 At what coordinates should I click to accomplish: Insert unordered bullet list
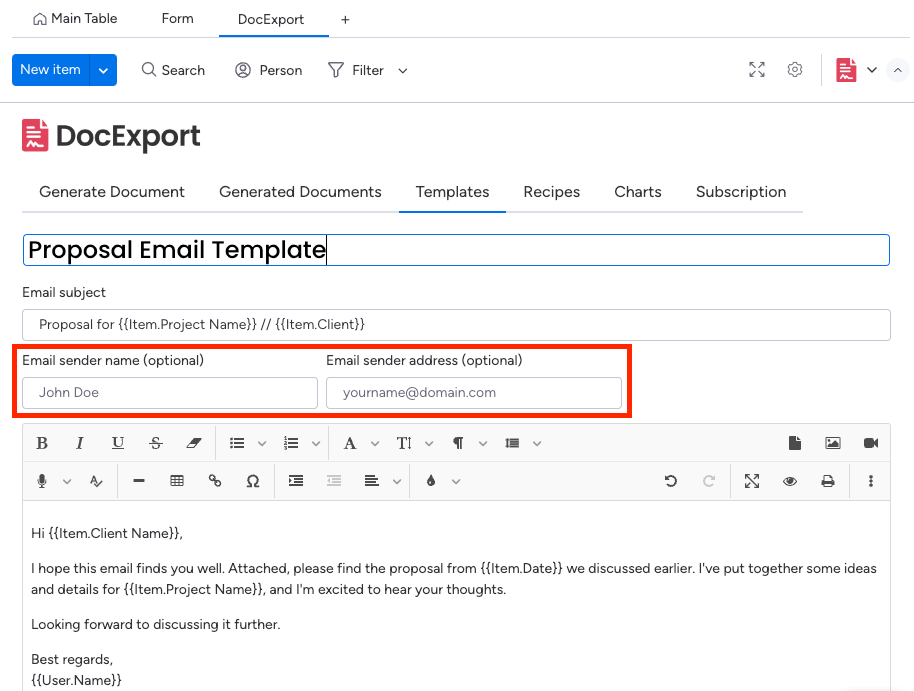[237, 443]
